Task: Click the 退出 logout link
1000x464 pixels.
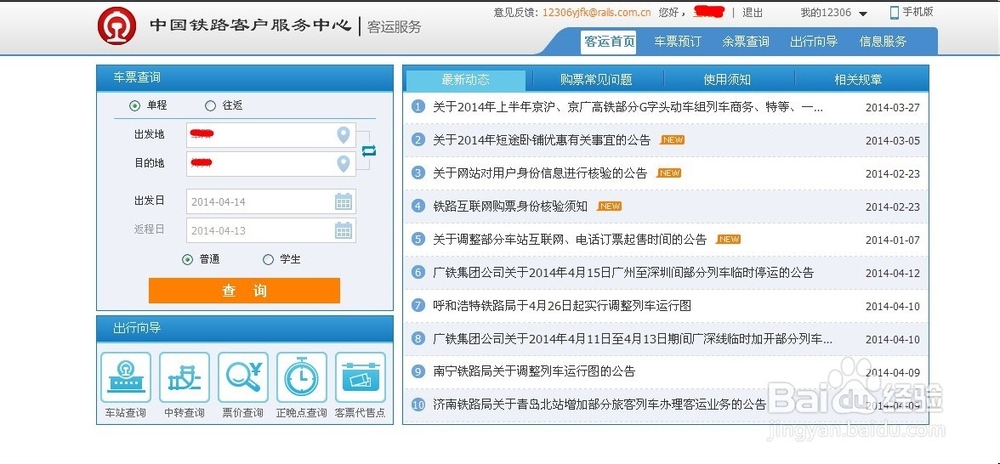Action: tap(753, 12)
